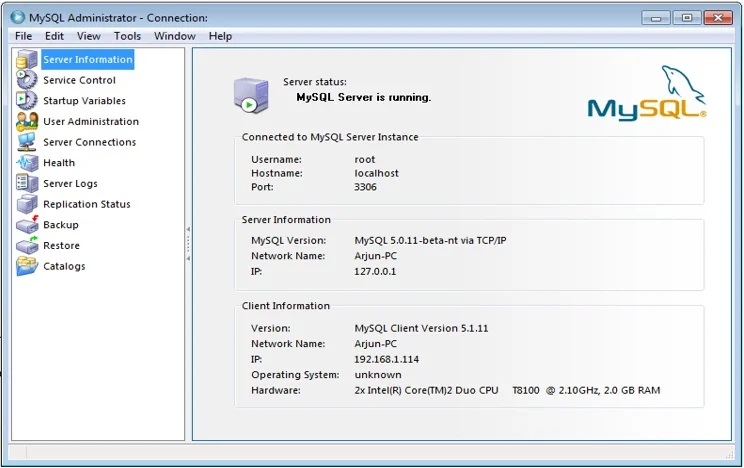Click the Operating System value unknown
Screen dimensions: 744x468
(x=378, y=375)
